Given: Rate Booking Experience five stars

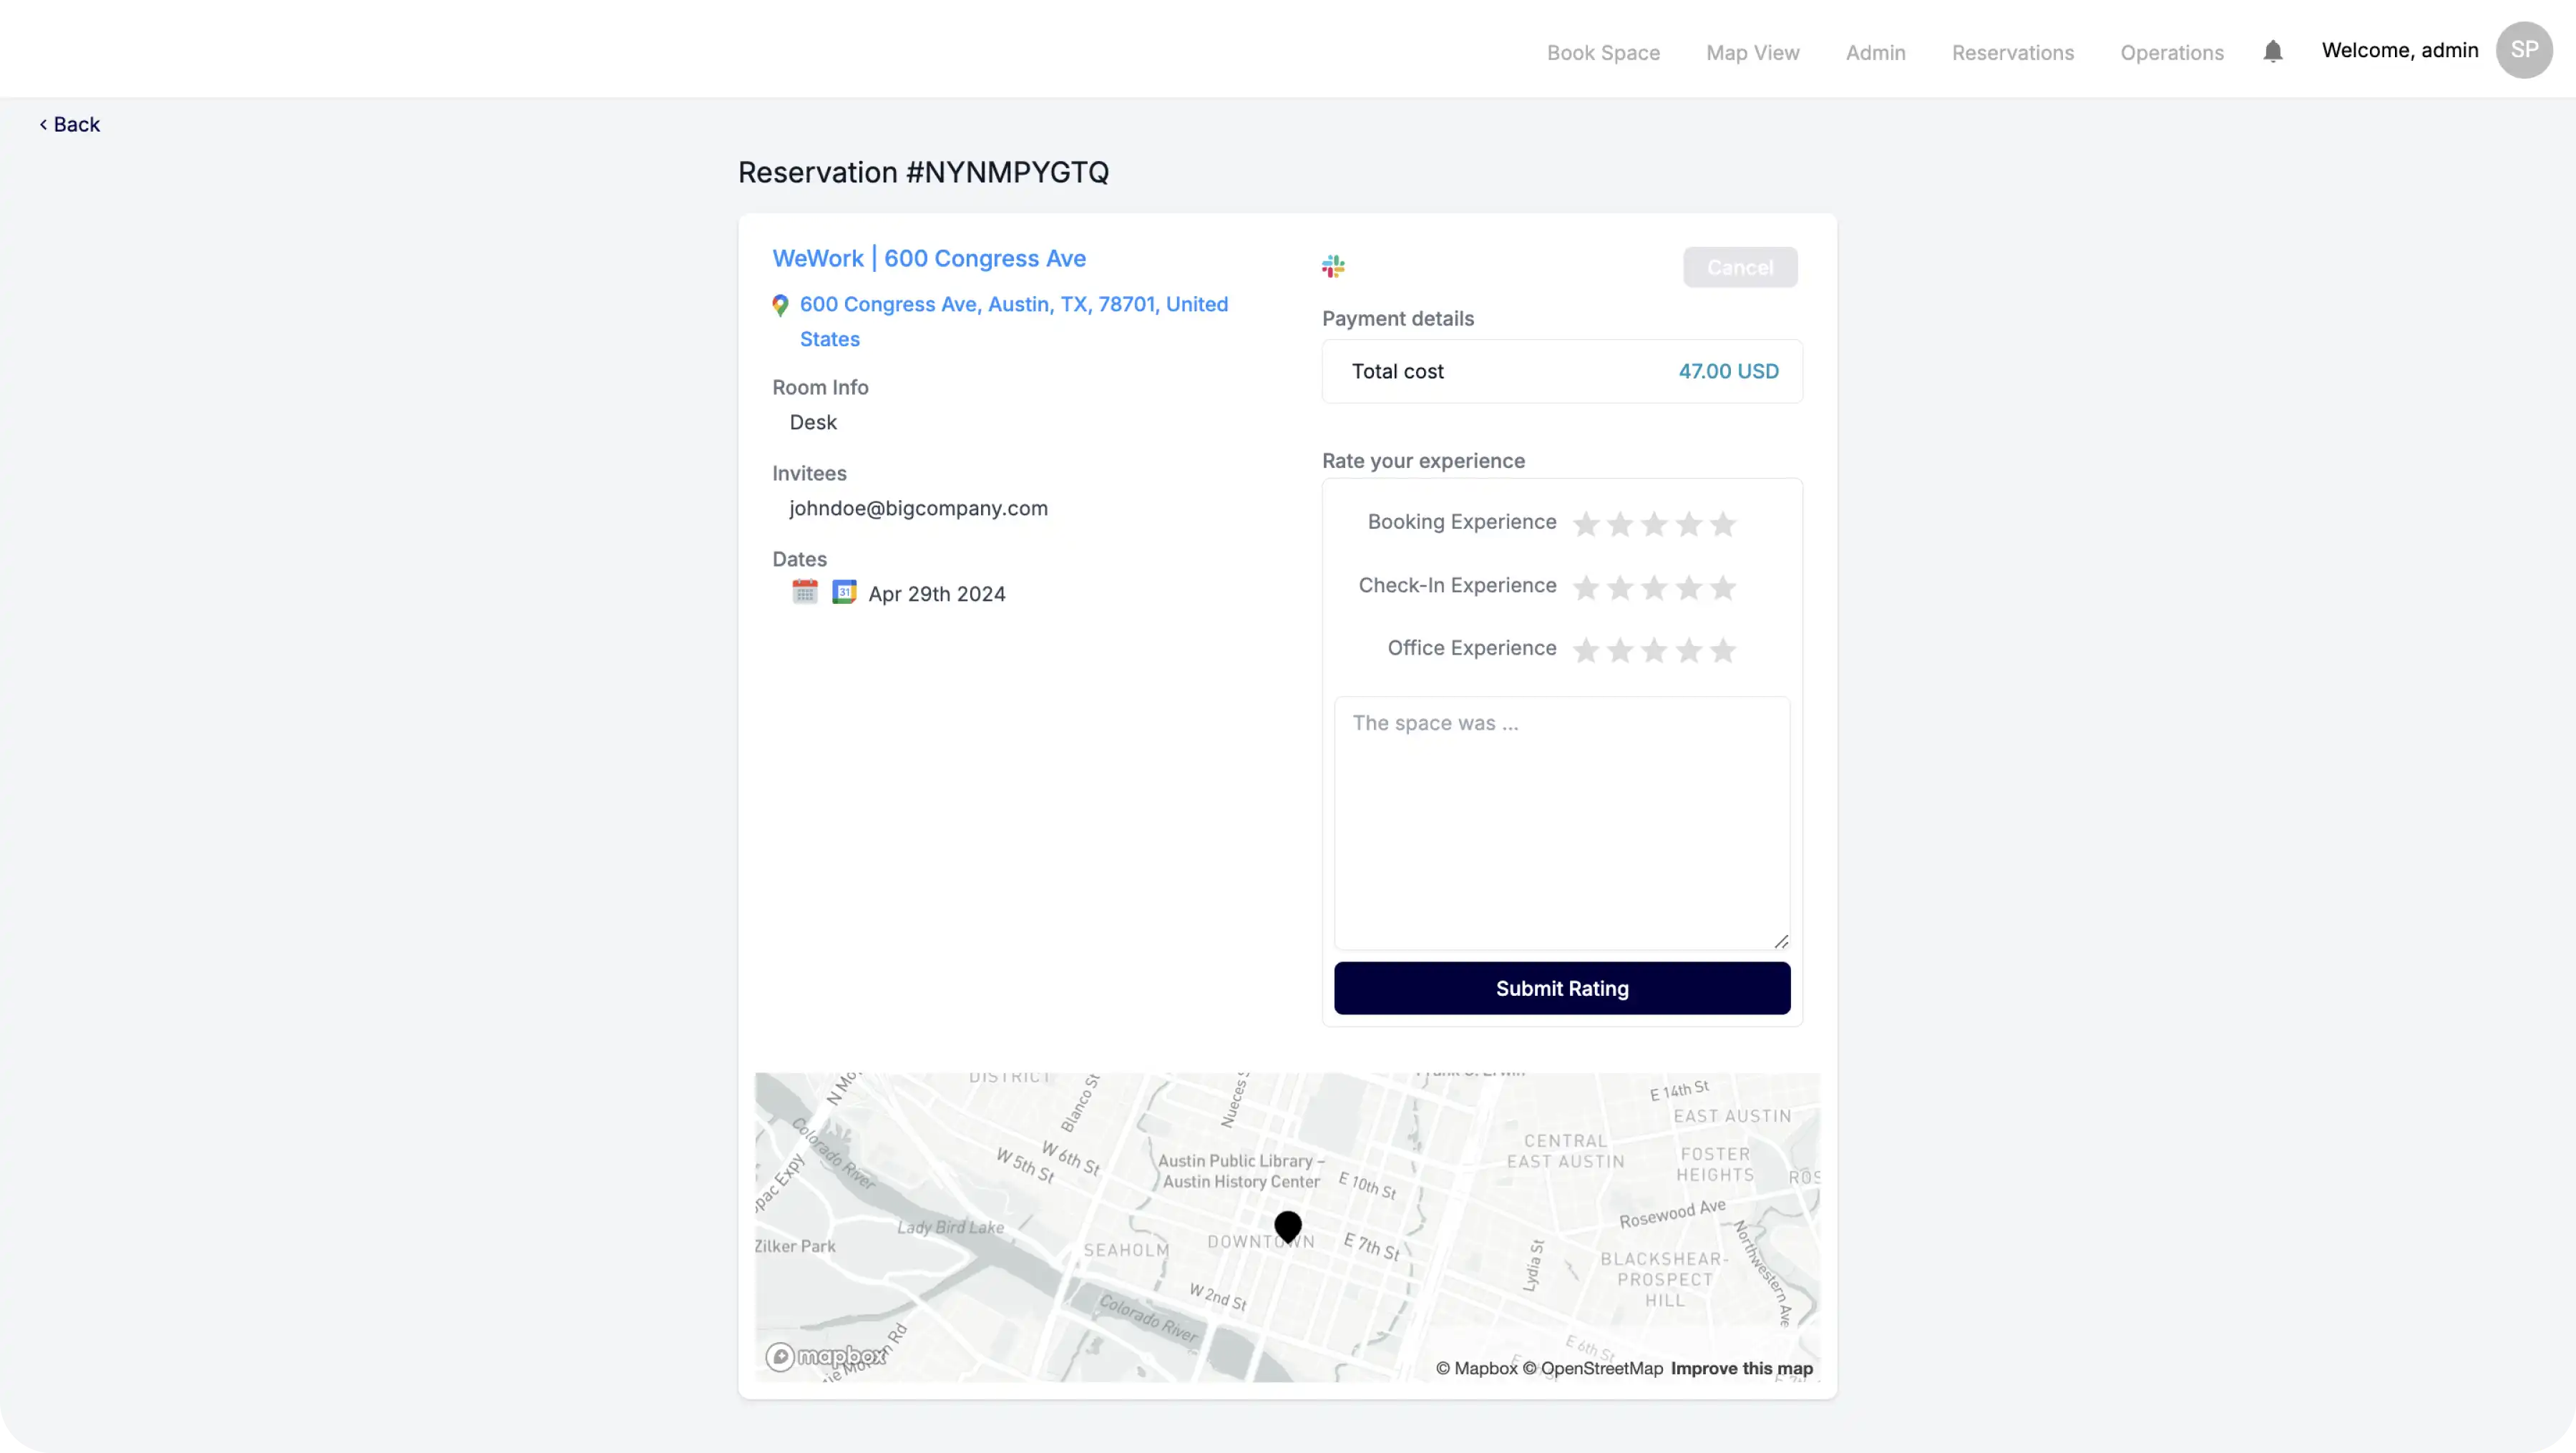Looking at the screenshot, I should pos(1722,524).
